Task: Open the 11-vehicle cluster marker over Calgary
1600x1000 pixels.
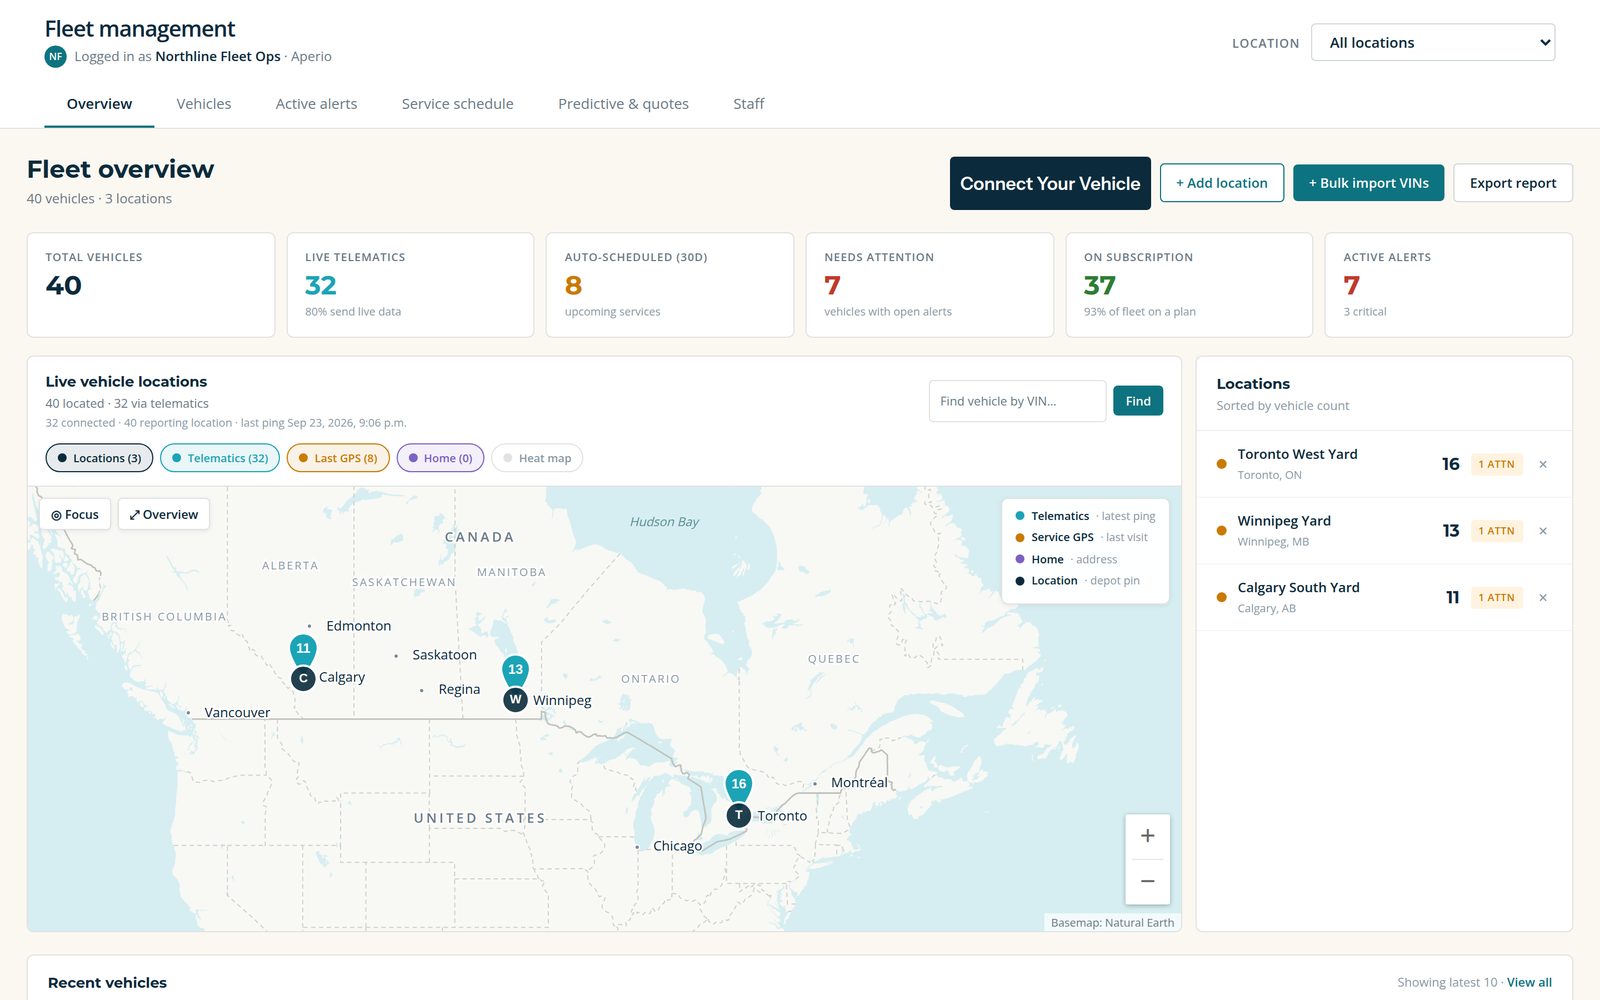Action: click(x=303, y=649)
